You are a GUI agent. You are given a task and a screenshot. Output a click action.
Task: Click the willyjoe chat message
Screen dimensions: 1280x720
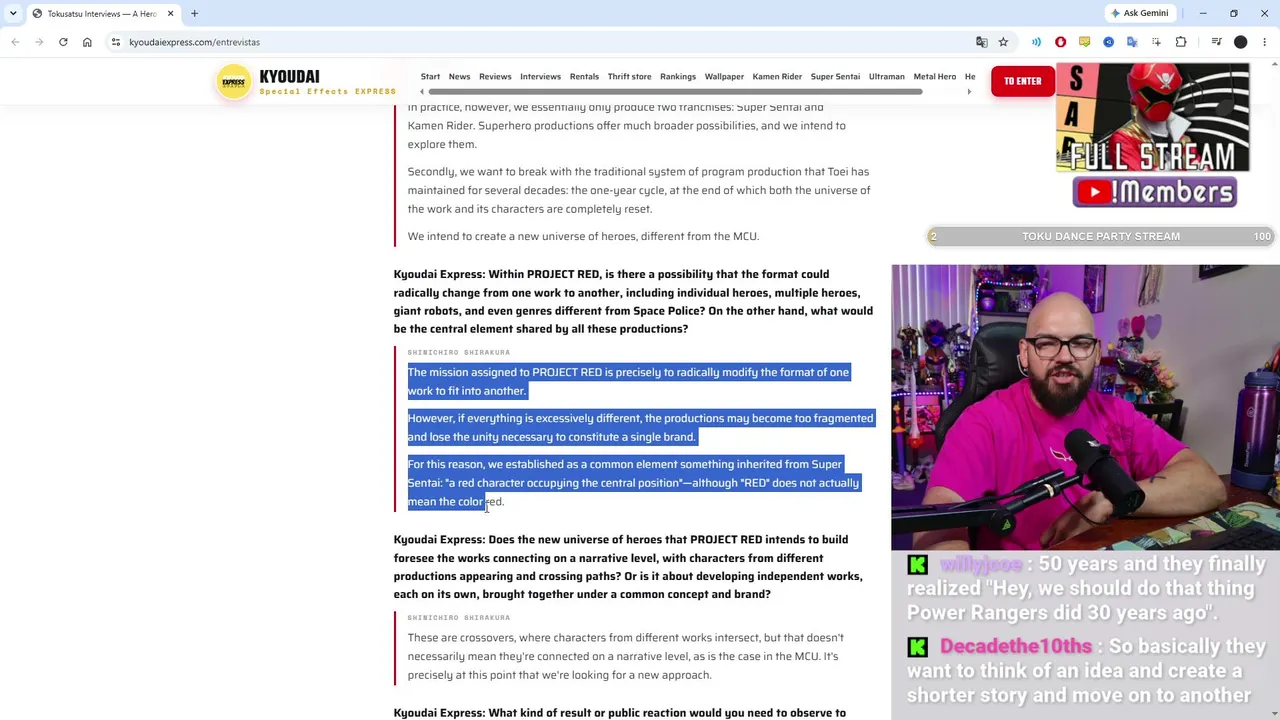point(1085,588)
